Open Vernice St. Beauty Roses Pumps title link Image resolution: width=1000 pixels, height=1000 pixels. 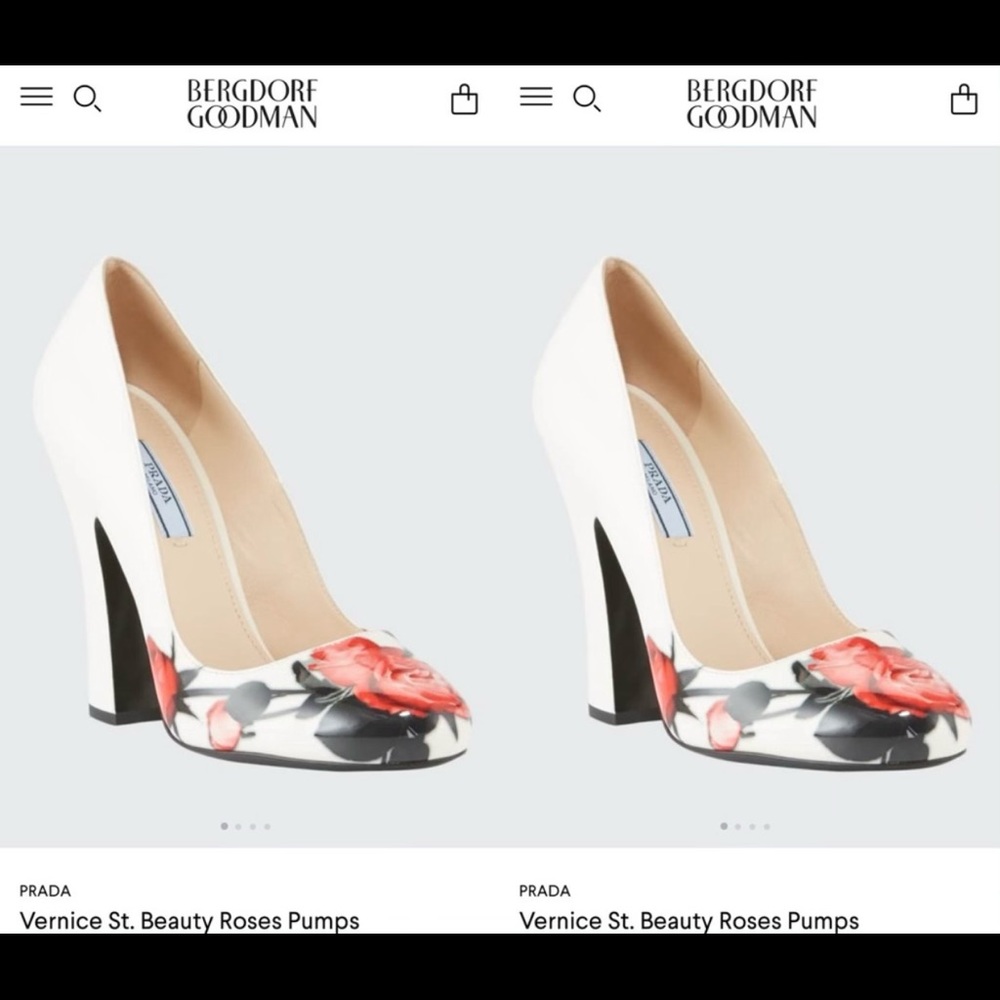[192, 921]
